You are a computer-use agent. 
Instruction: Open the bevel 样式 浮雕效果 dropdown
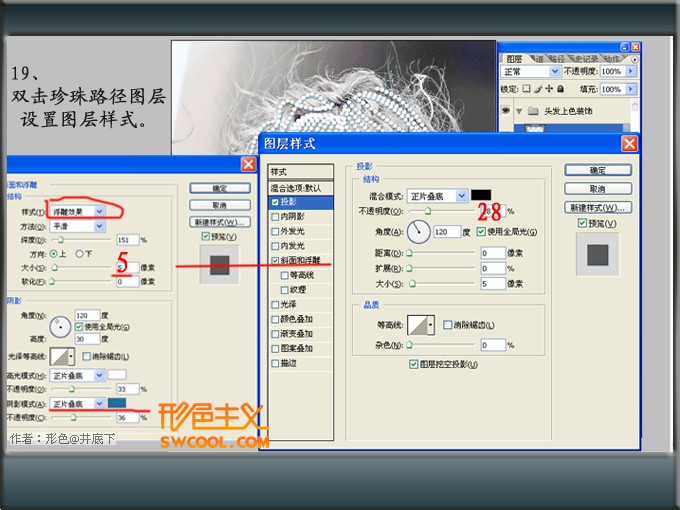[78, 212]
